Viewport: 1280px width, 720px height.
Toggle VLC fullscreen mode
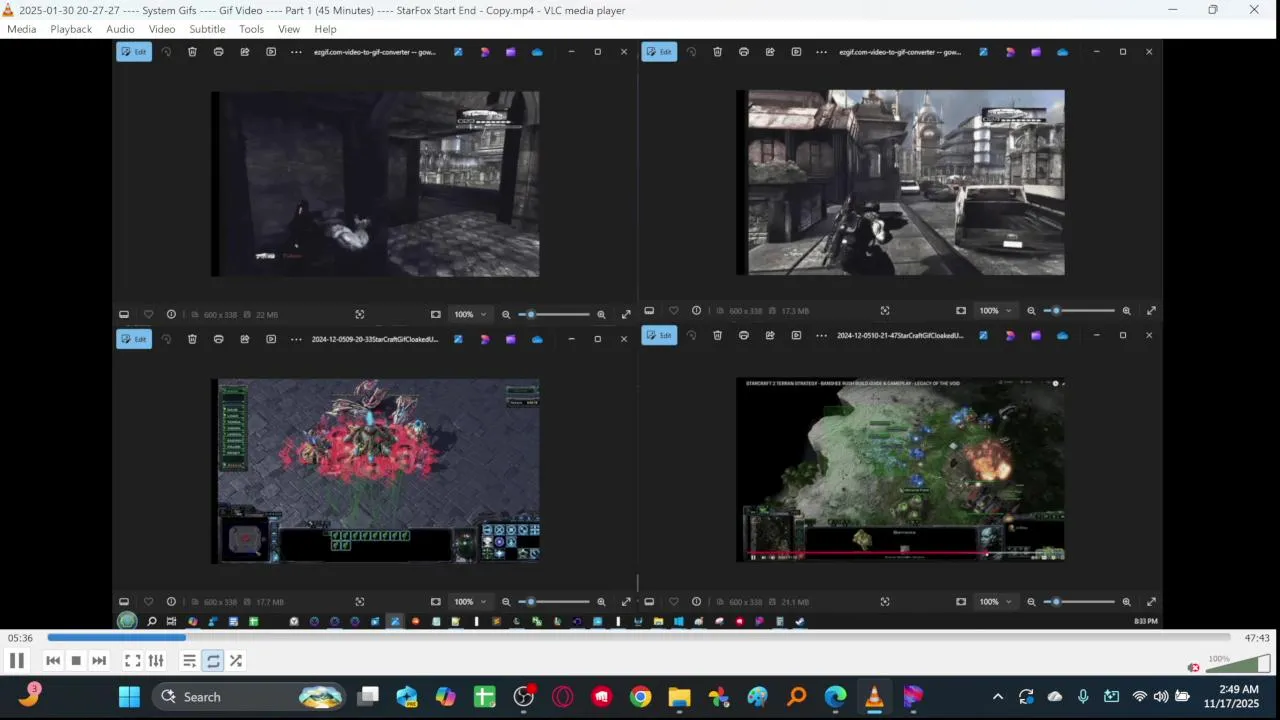coord(132,660)
